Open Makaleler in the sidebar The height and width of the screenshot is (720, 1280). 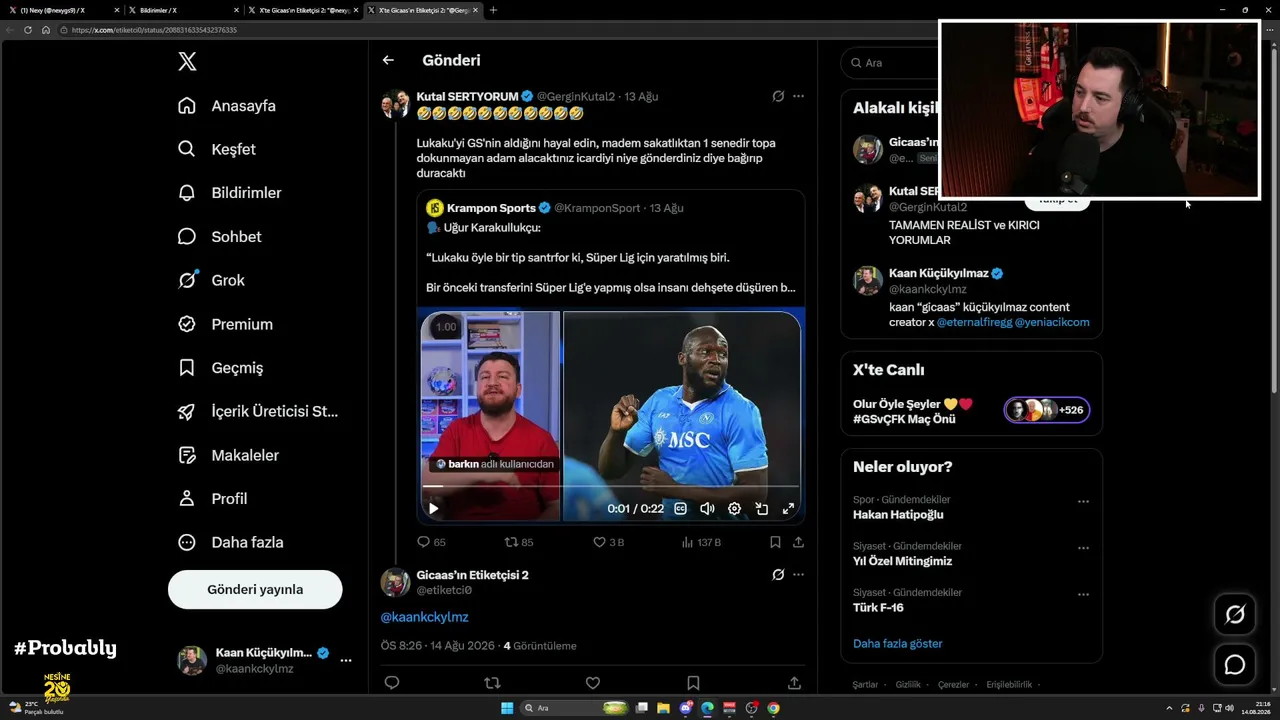coord(229,455)
